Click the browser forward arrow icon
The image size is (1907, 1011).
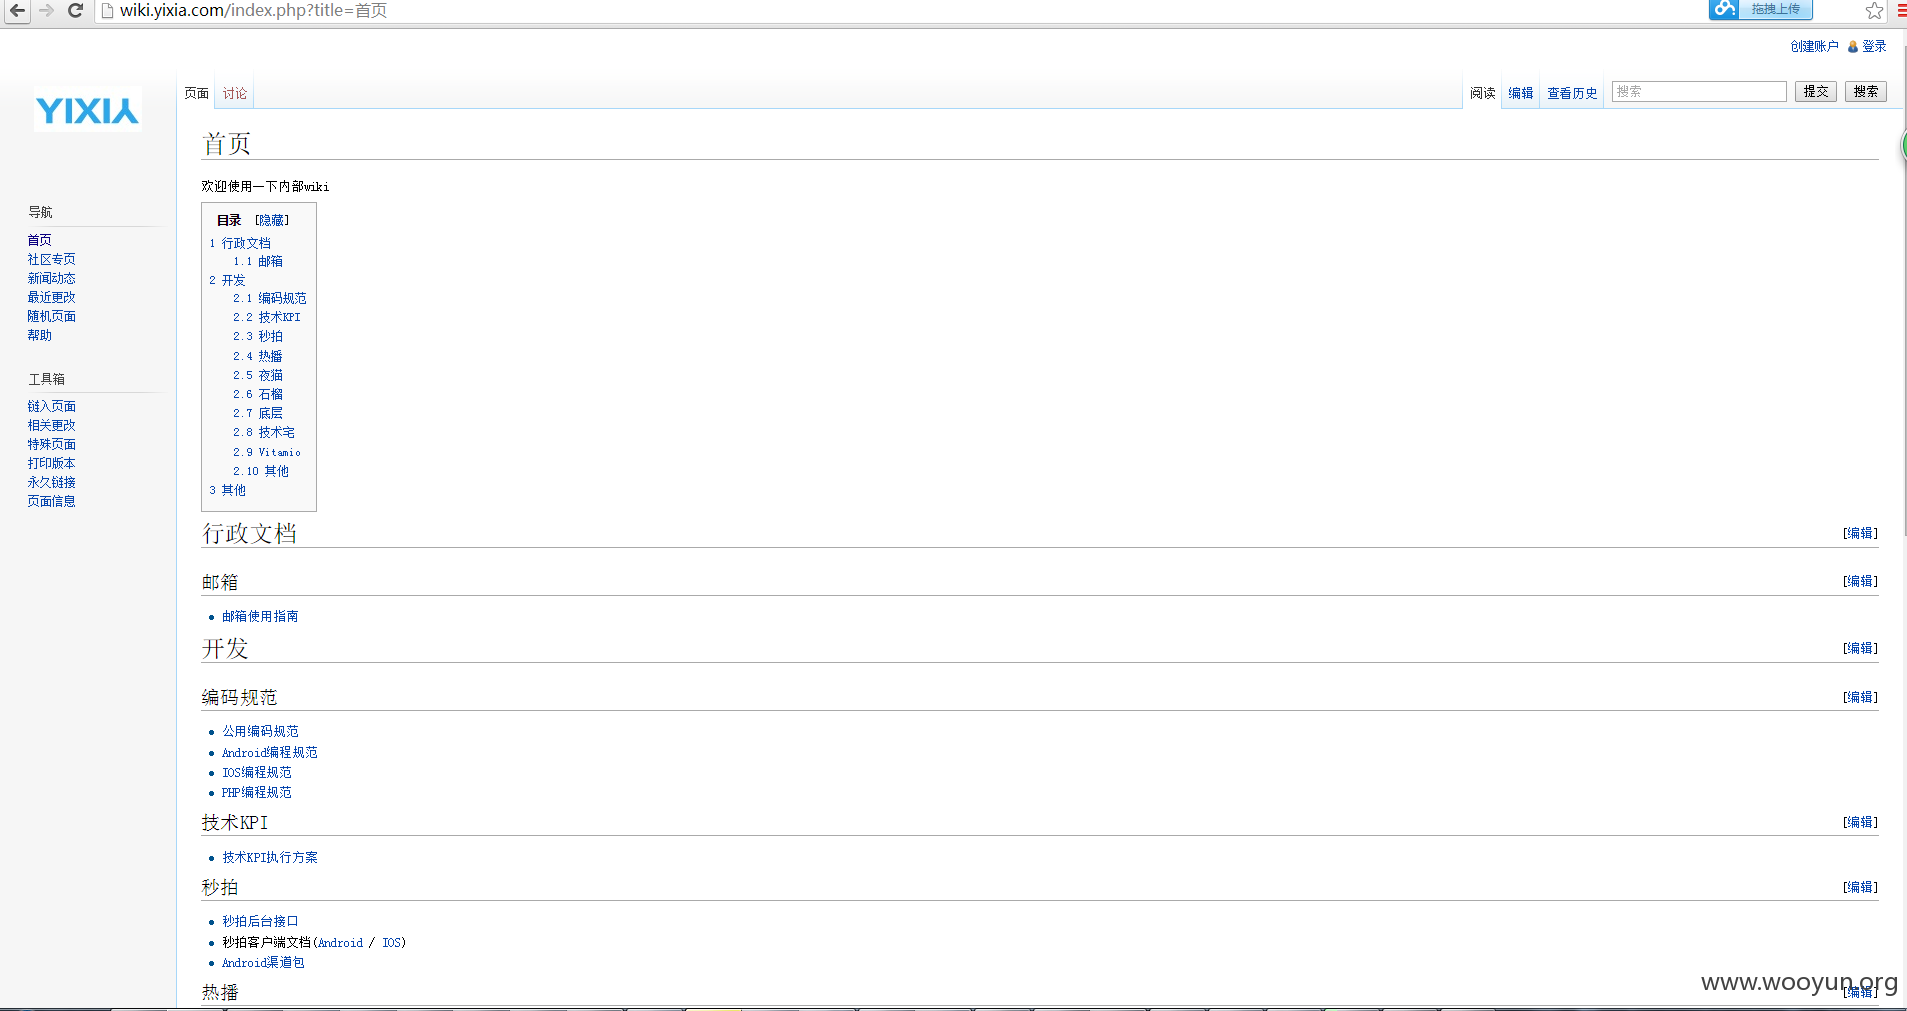46,11
